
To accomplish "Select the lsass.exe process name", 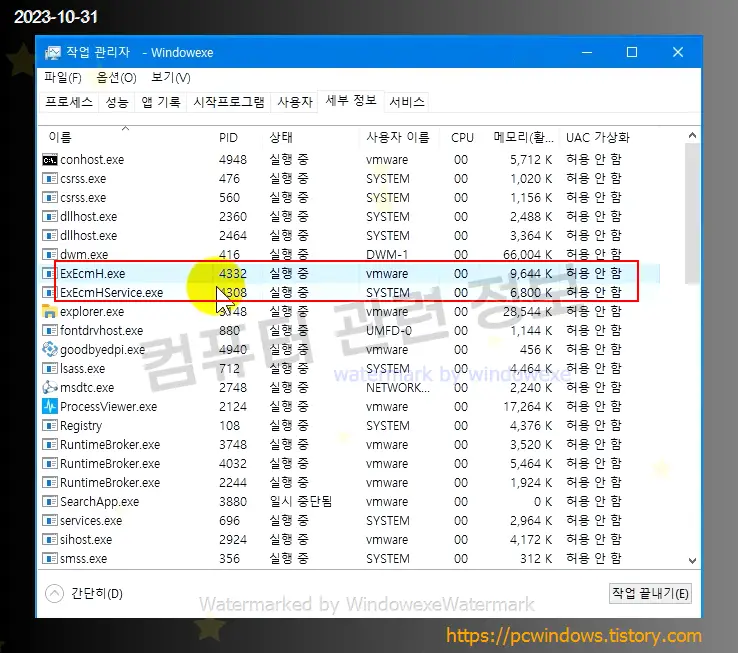I will 83,369.
